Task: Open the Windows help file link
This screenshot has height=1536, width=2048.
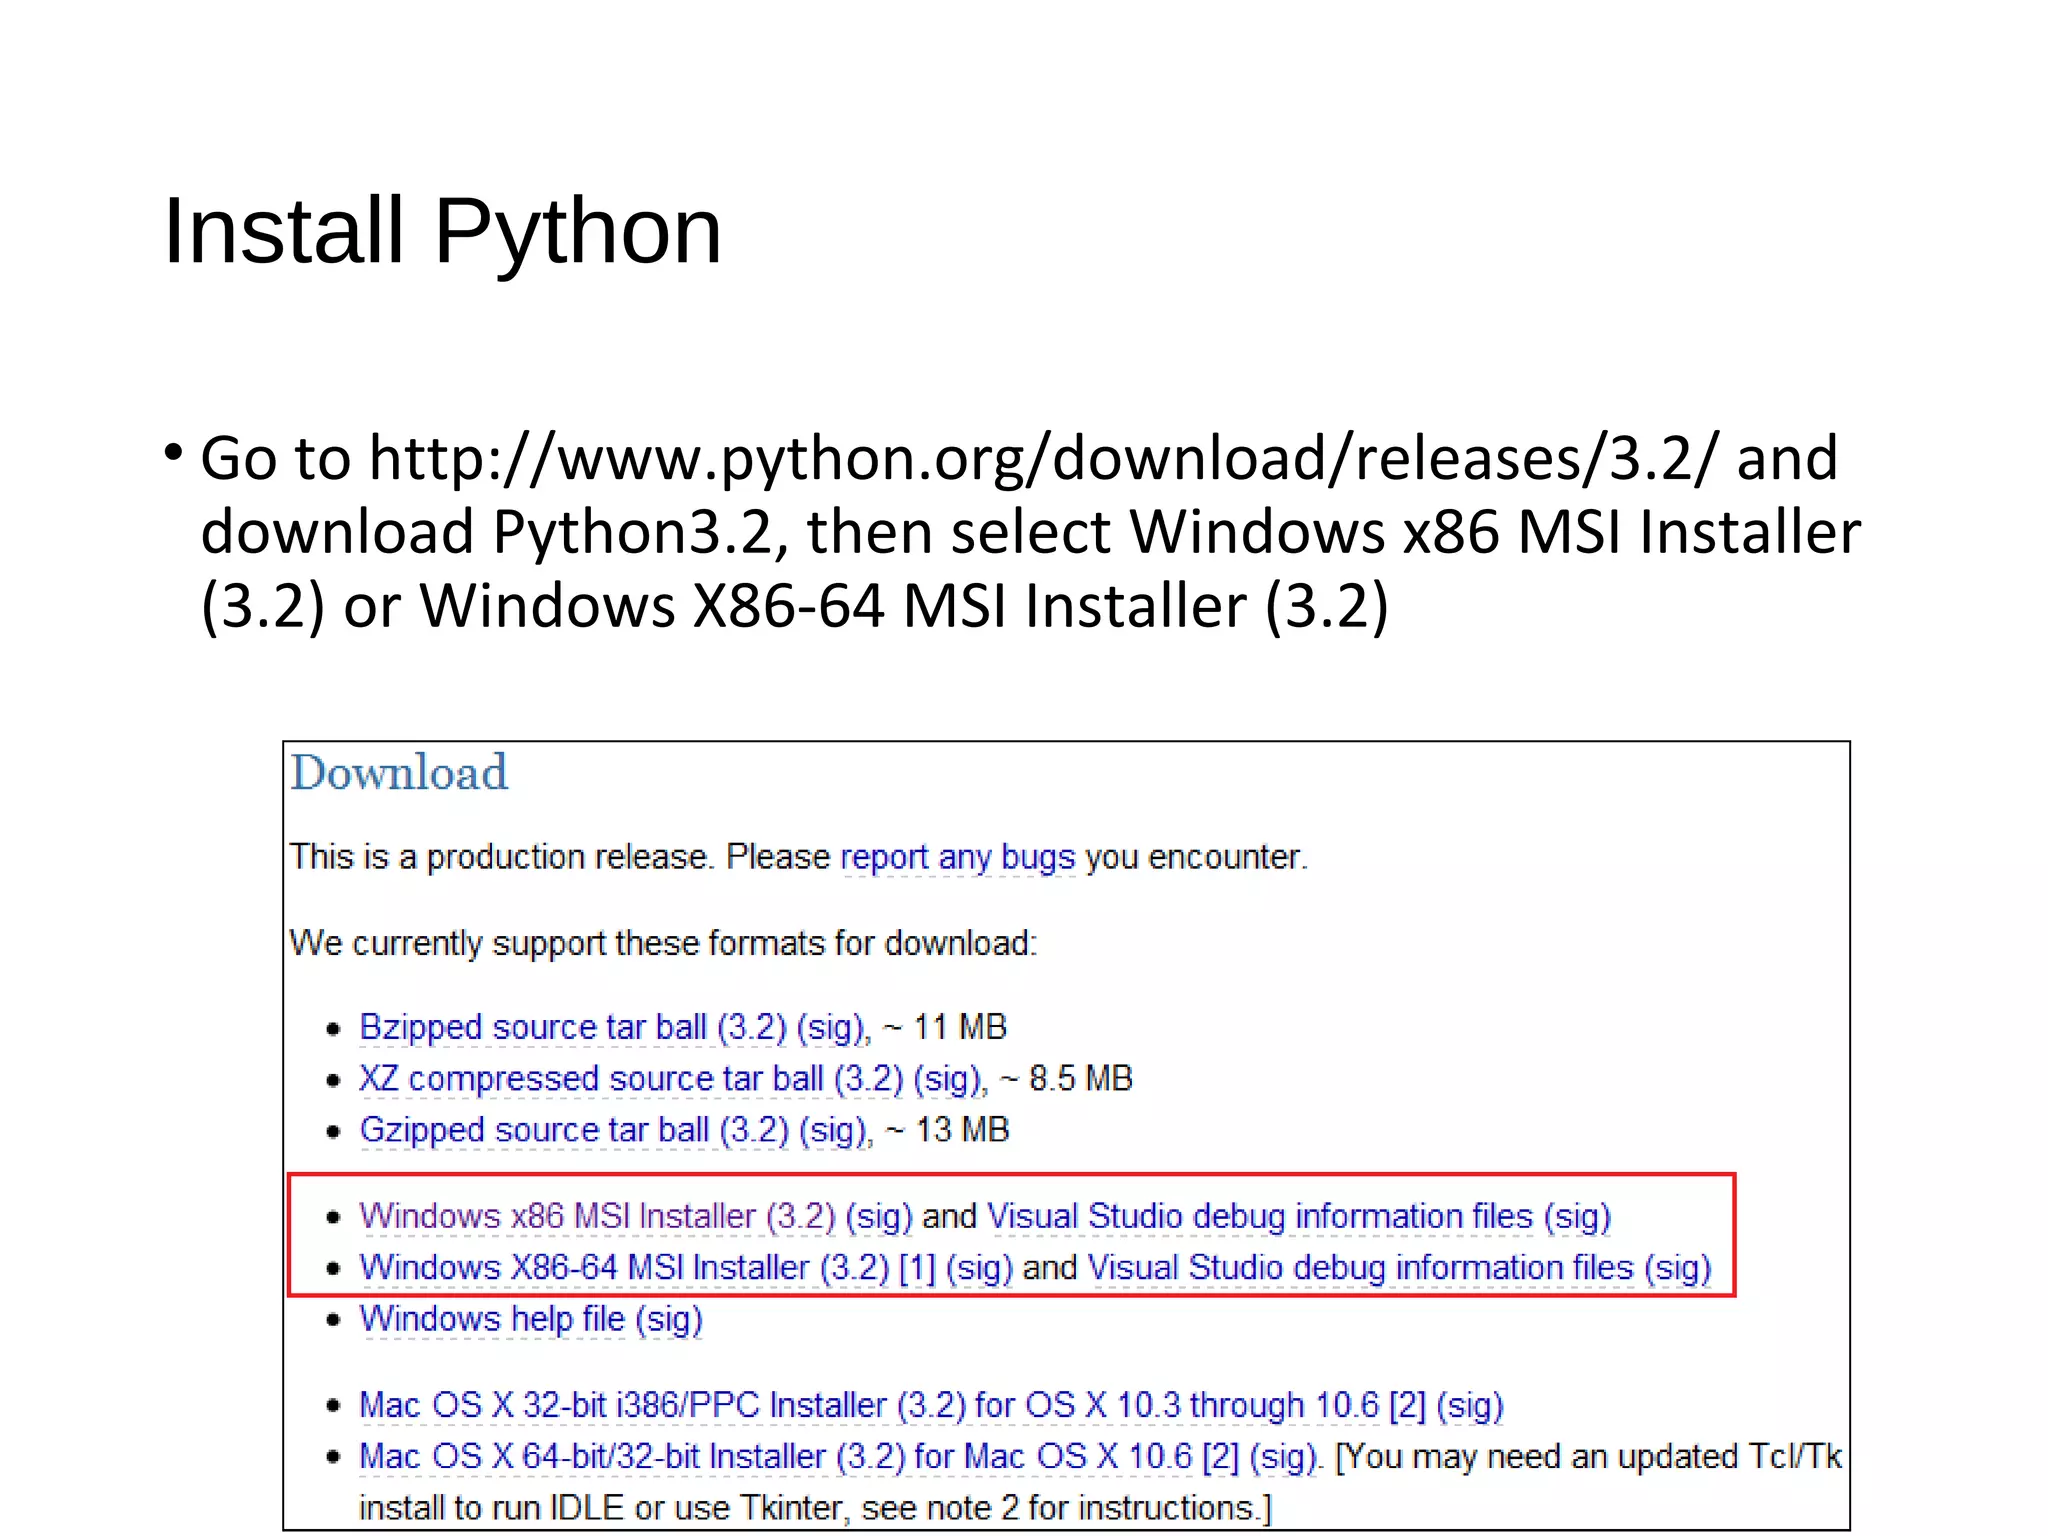Action: click(492, 1319)
